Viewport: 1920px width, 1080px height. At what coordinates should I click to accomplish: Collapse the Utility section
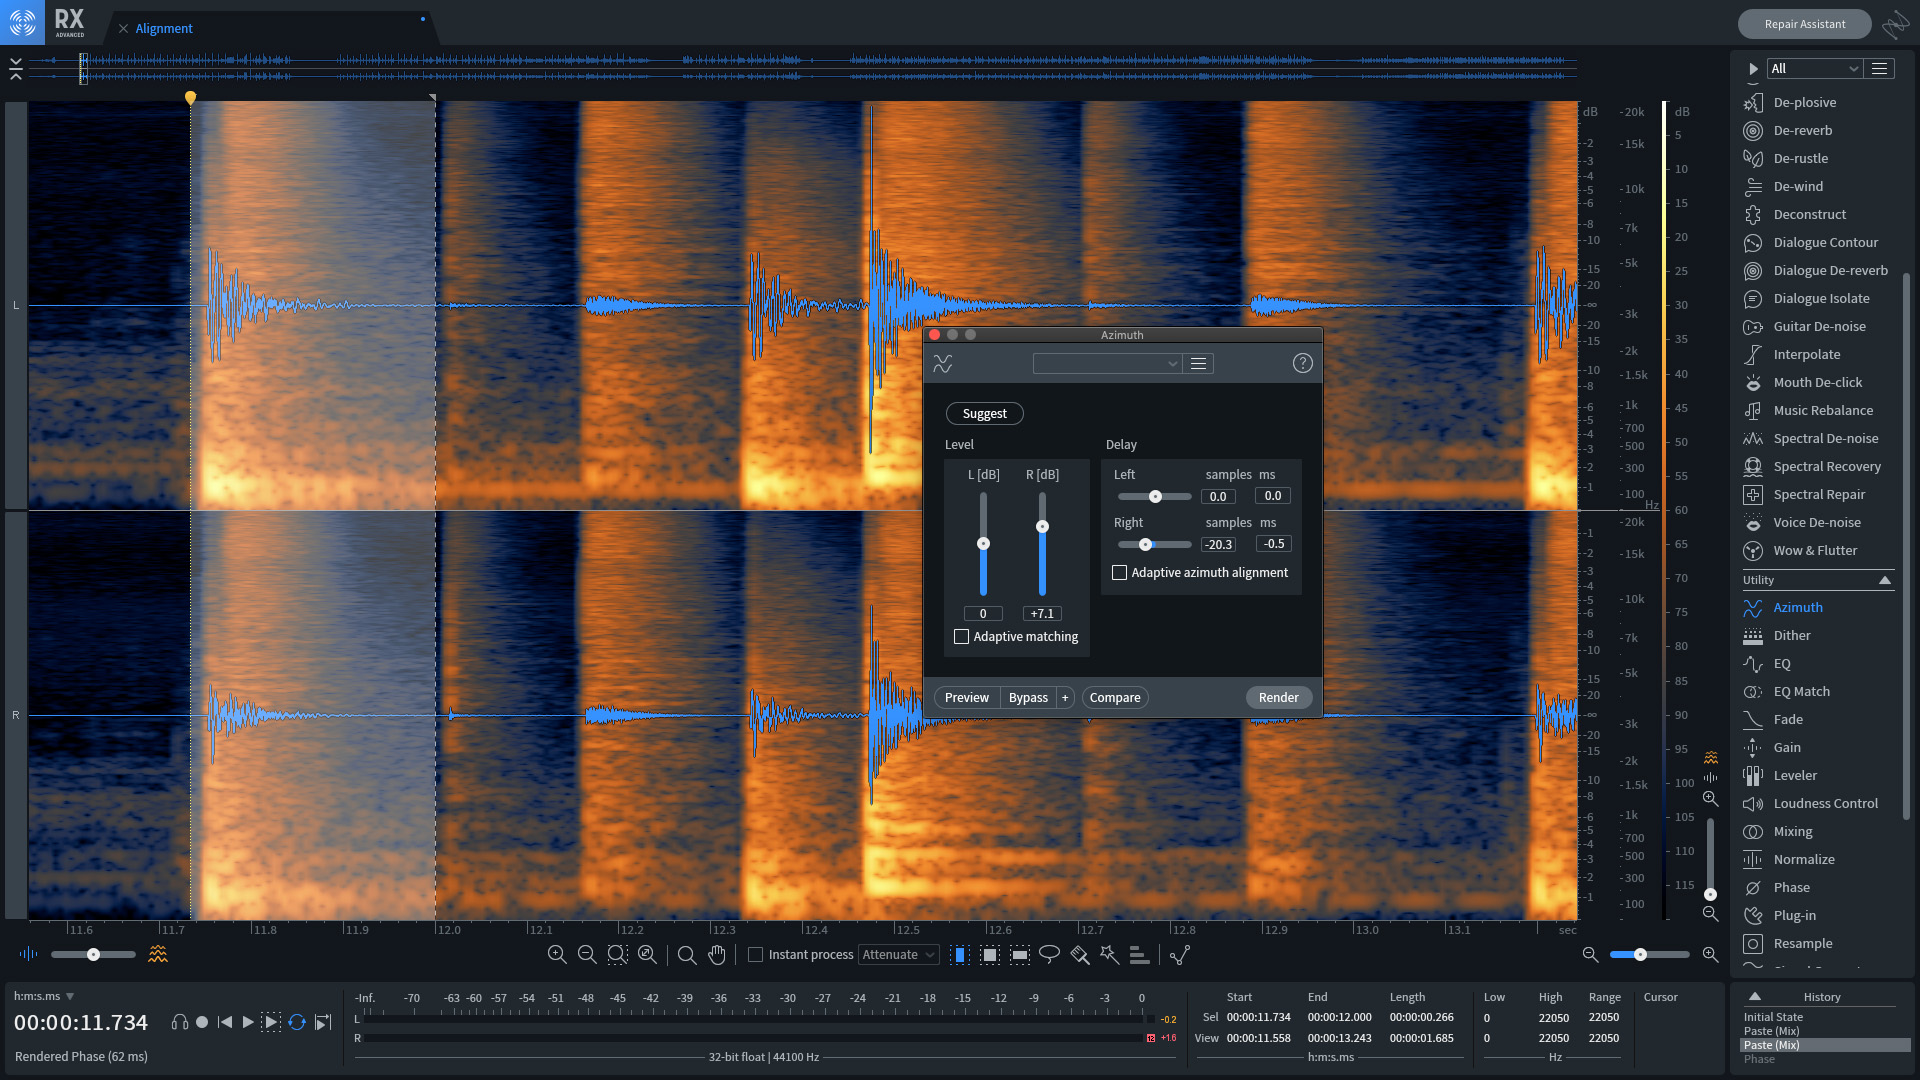coord(1884,580)
